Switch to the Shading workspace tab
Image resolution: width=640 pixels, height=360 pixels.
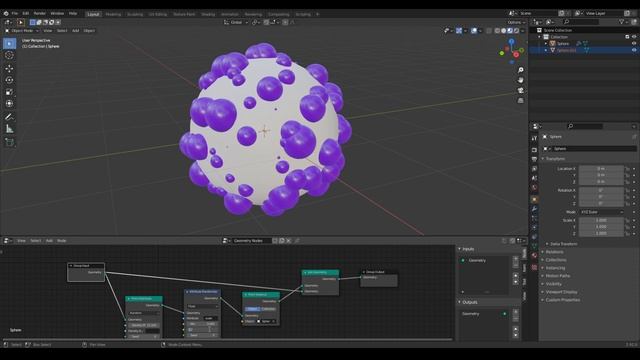208,14
